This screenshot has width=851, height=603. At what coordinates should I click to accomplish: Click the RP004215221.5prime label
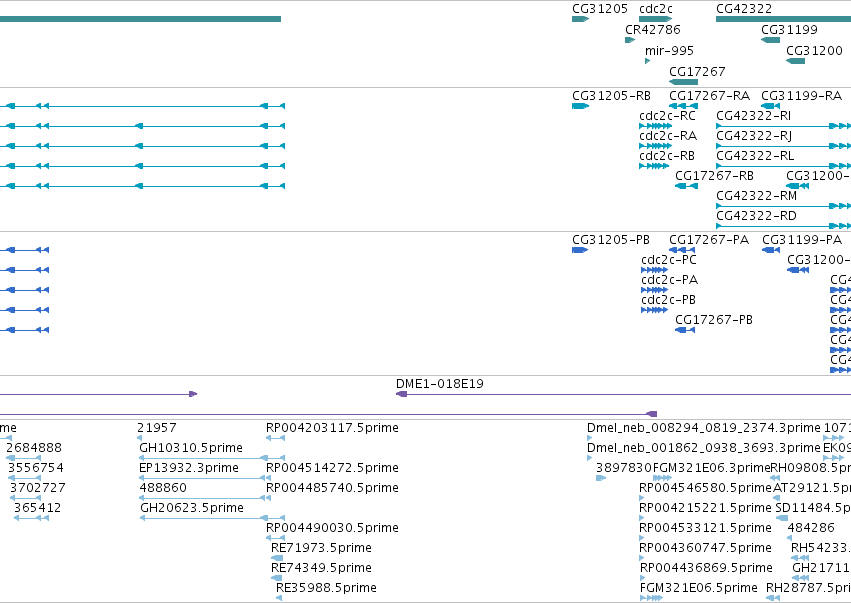click(x=706, y=507)
